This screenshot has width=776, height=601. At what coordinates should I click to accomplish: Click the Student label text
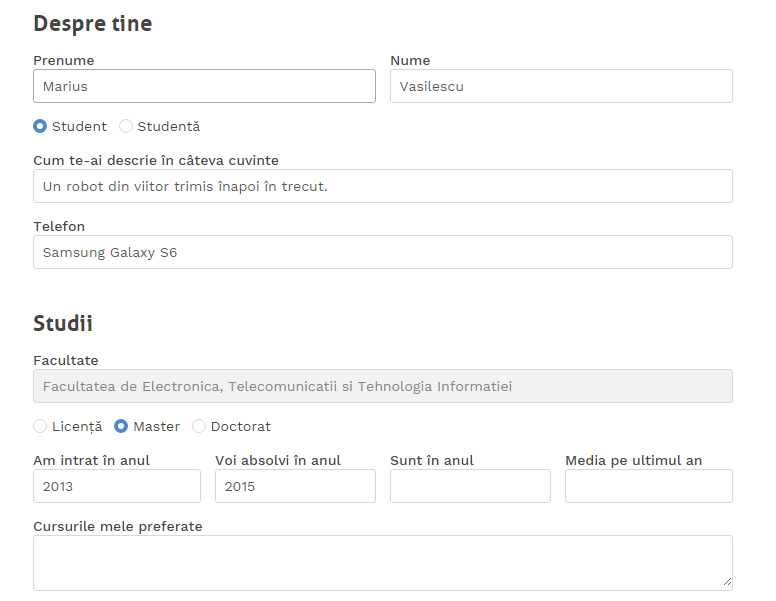tap(79, 127)
